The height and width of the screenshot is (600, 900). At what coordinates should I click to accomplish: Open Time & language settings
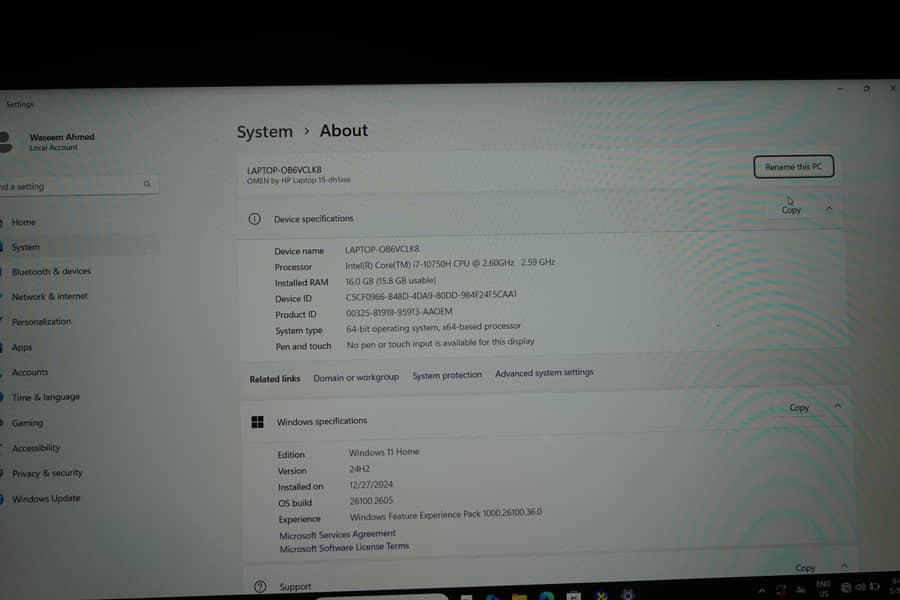pos(46,397)
